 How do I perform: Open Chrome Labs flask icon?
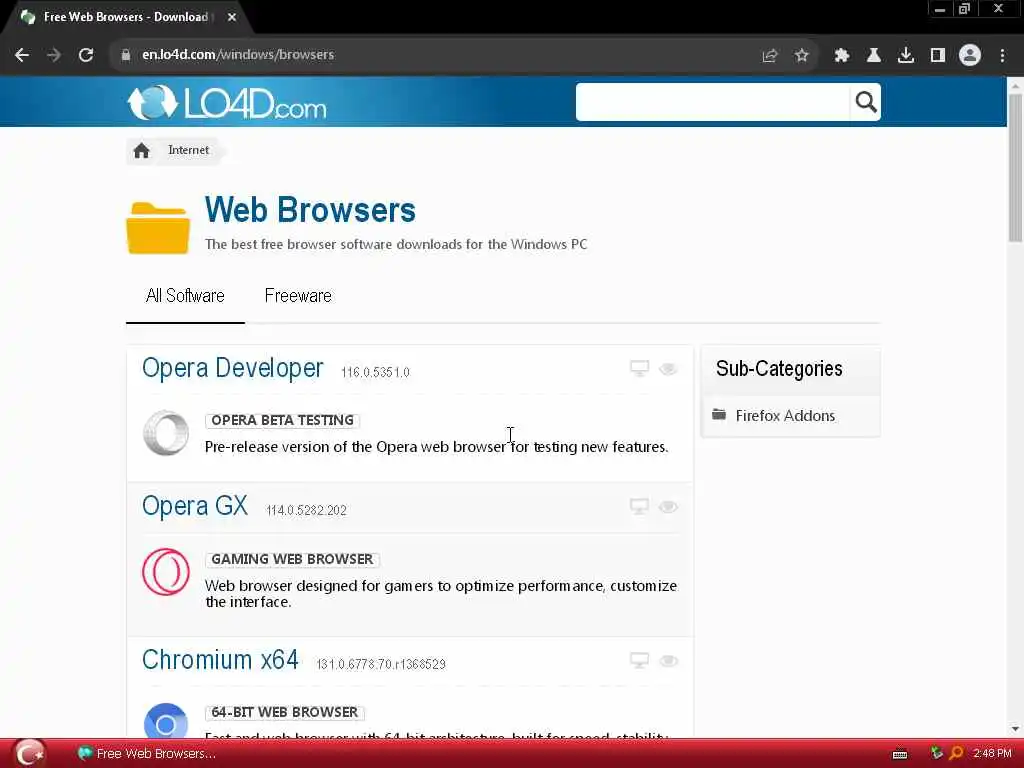coord(874,56)
